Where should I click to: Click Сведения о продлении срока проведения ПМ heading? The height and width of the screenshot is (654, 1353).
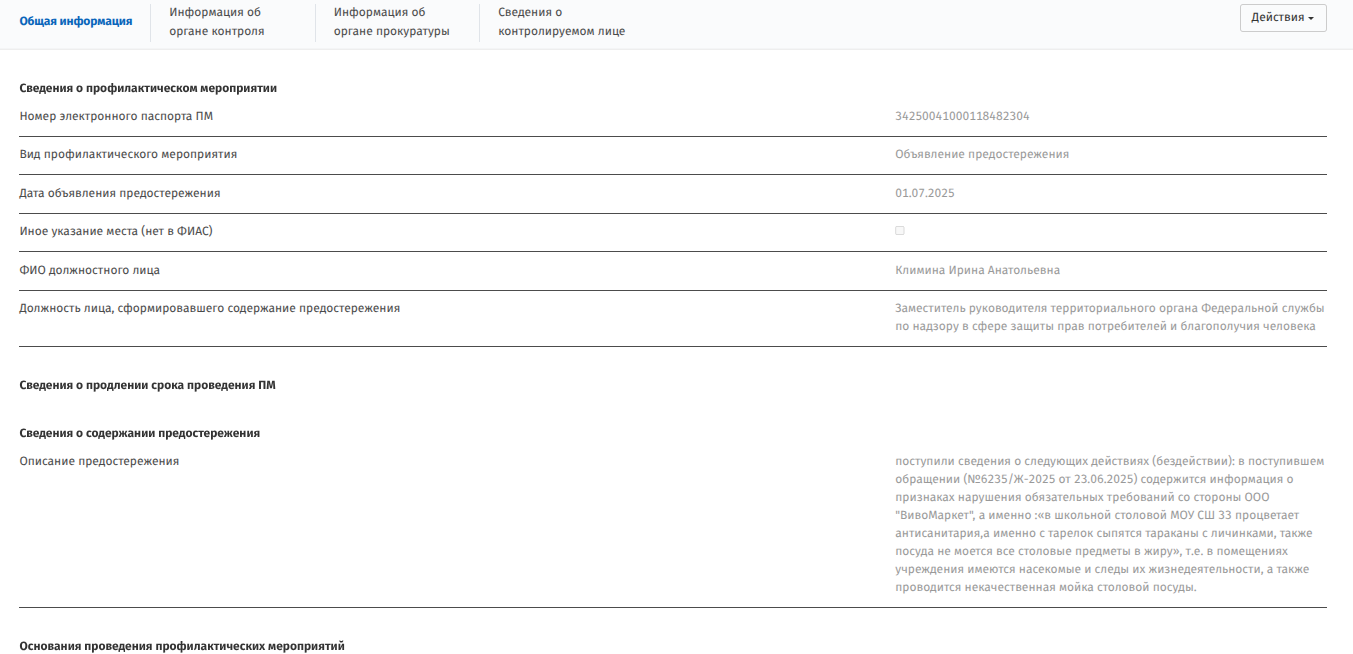[147, 385]
